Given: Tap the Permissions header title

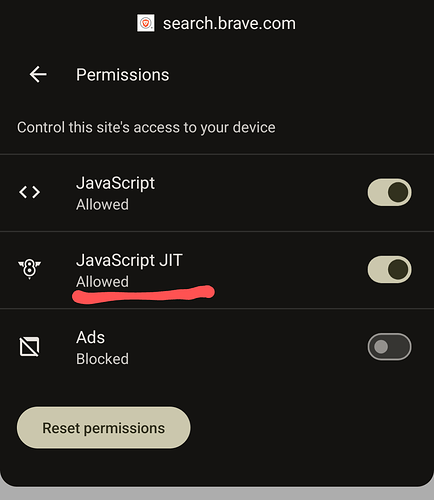Looking at the screenshot, I should click(x=123, y=75).
